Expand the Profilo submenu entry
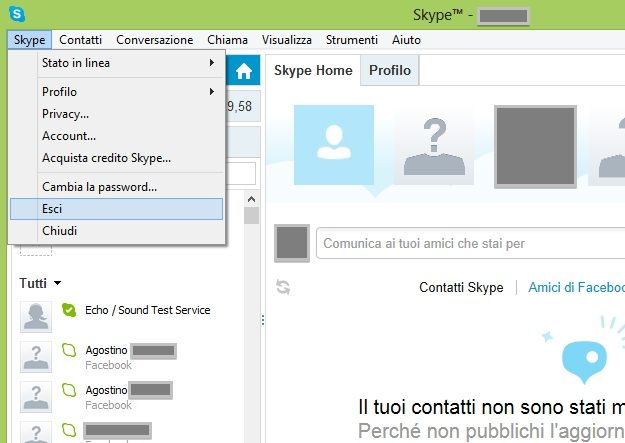Viewport: 625px width, 443px height. pos(117,92)
